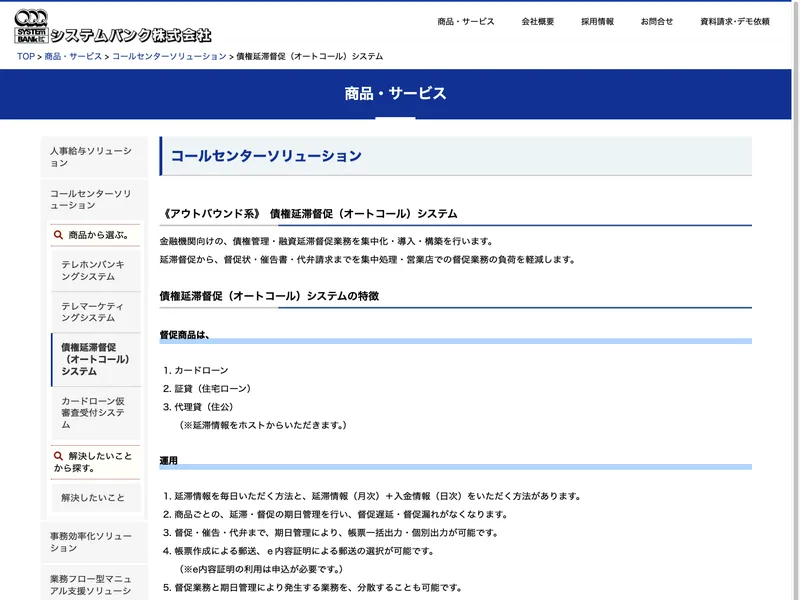The image size is (800, 600).
Task: Go to TOP via breadcrumb
Action: 25,57
